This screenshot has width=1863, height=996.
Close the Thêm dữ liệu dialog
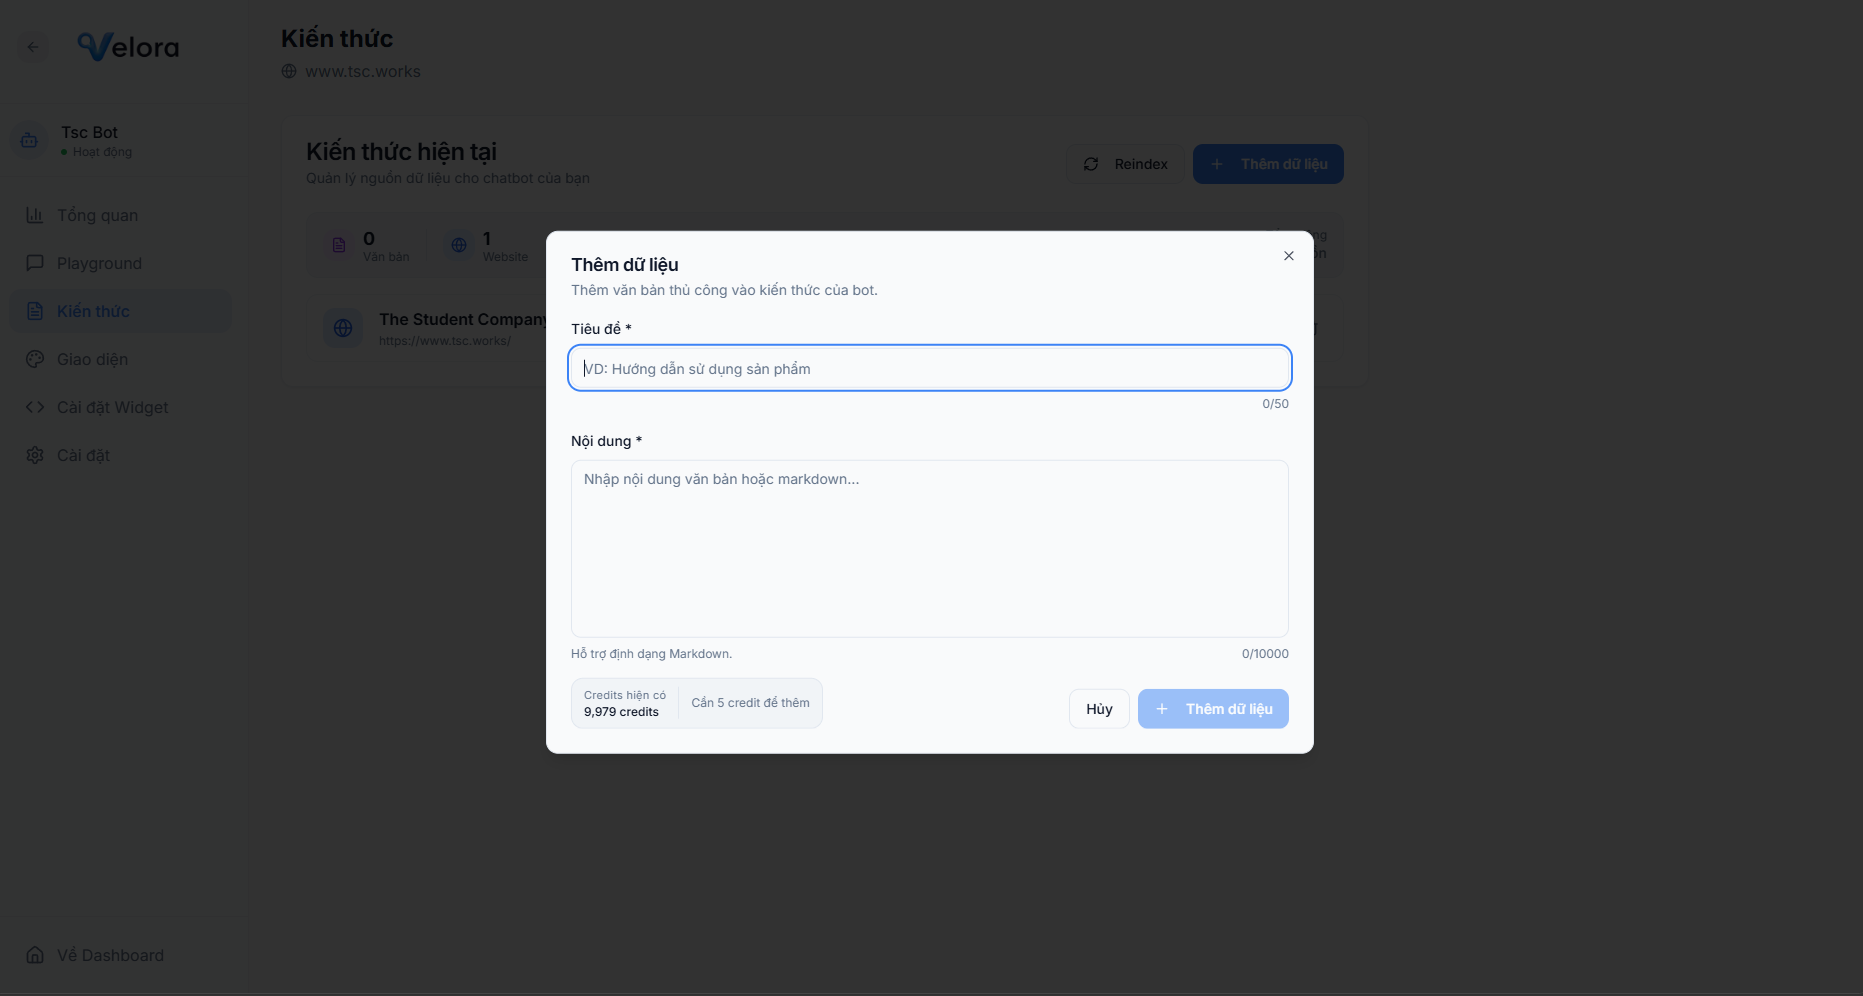click(1288, 256)
